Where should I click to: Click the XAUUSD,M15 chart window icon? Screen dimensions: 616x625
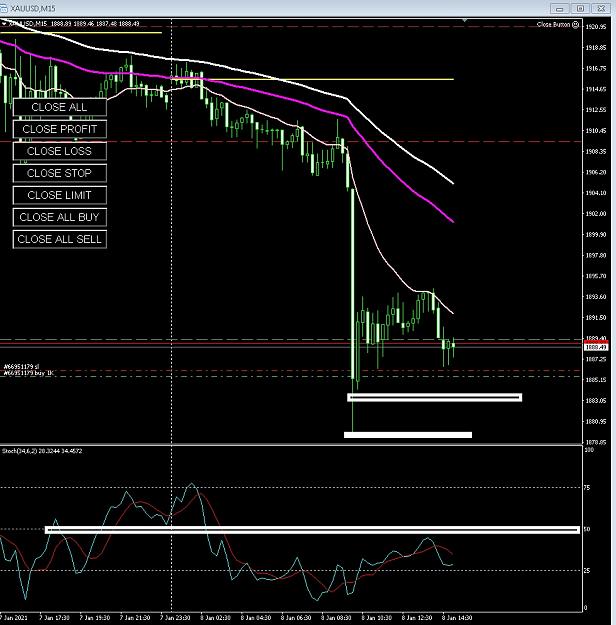click(x=4, y=8)
